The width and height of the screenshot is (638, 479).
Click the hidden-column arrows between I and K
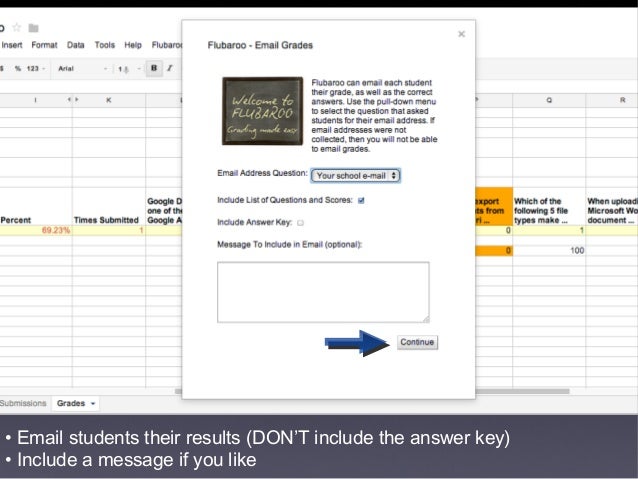[x=72, y=99]
